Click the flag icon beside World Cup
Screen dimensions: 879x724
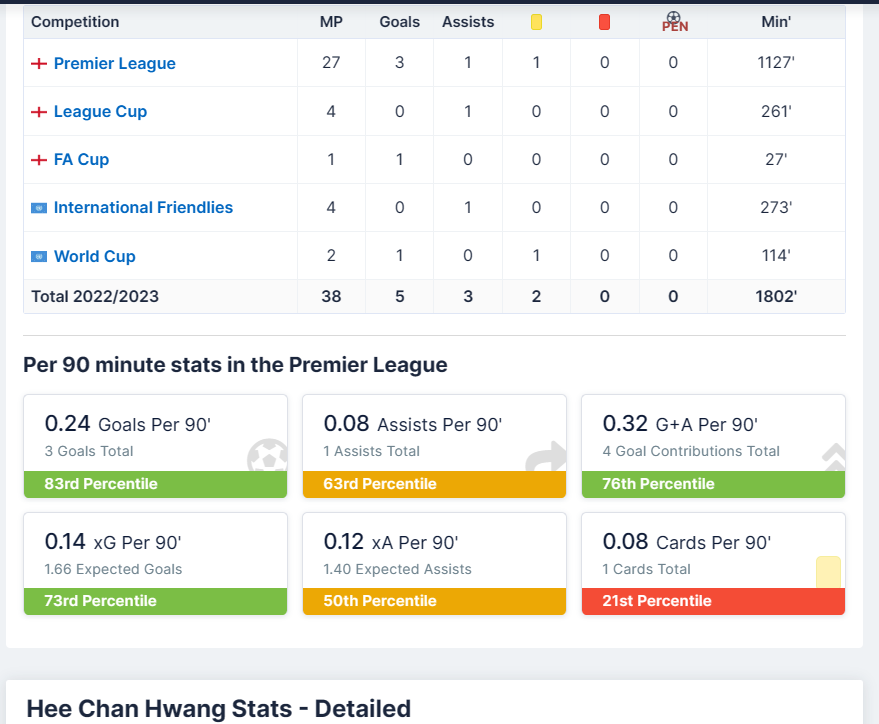coord(39,257)
